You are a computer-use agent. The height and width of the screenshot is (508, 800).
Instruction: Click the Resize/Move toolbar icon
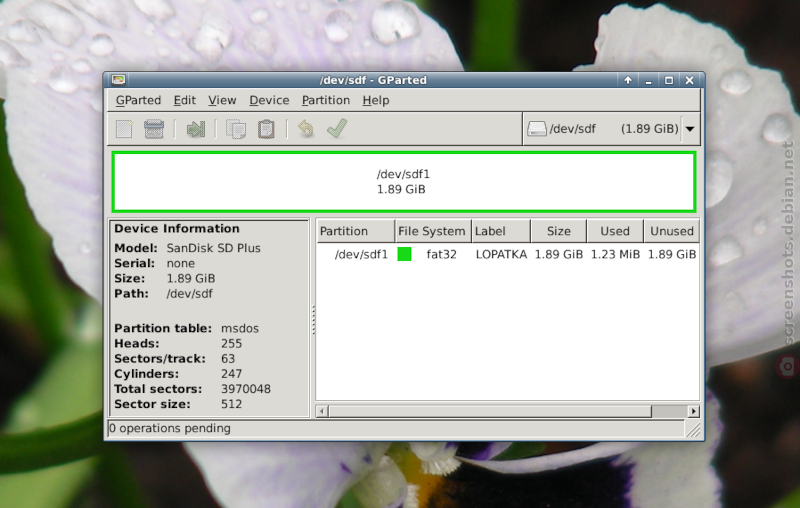pos(195,129)
